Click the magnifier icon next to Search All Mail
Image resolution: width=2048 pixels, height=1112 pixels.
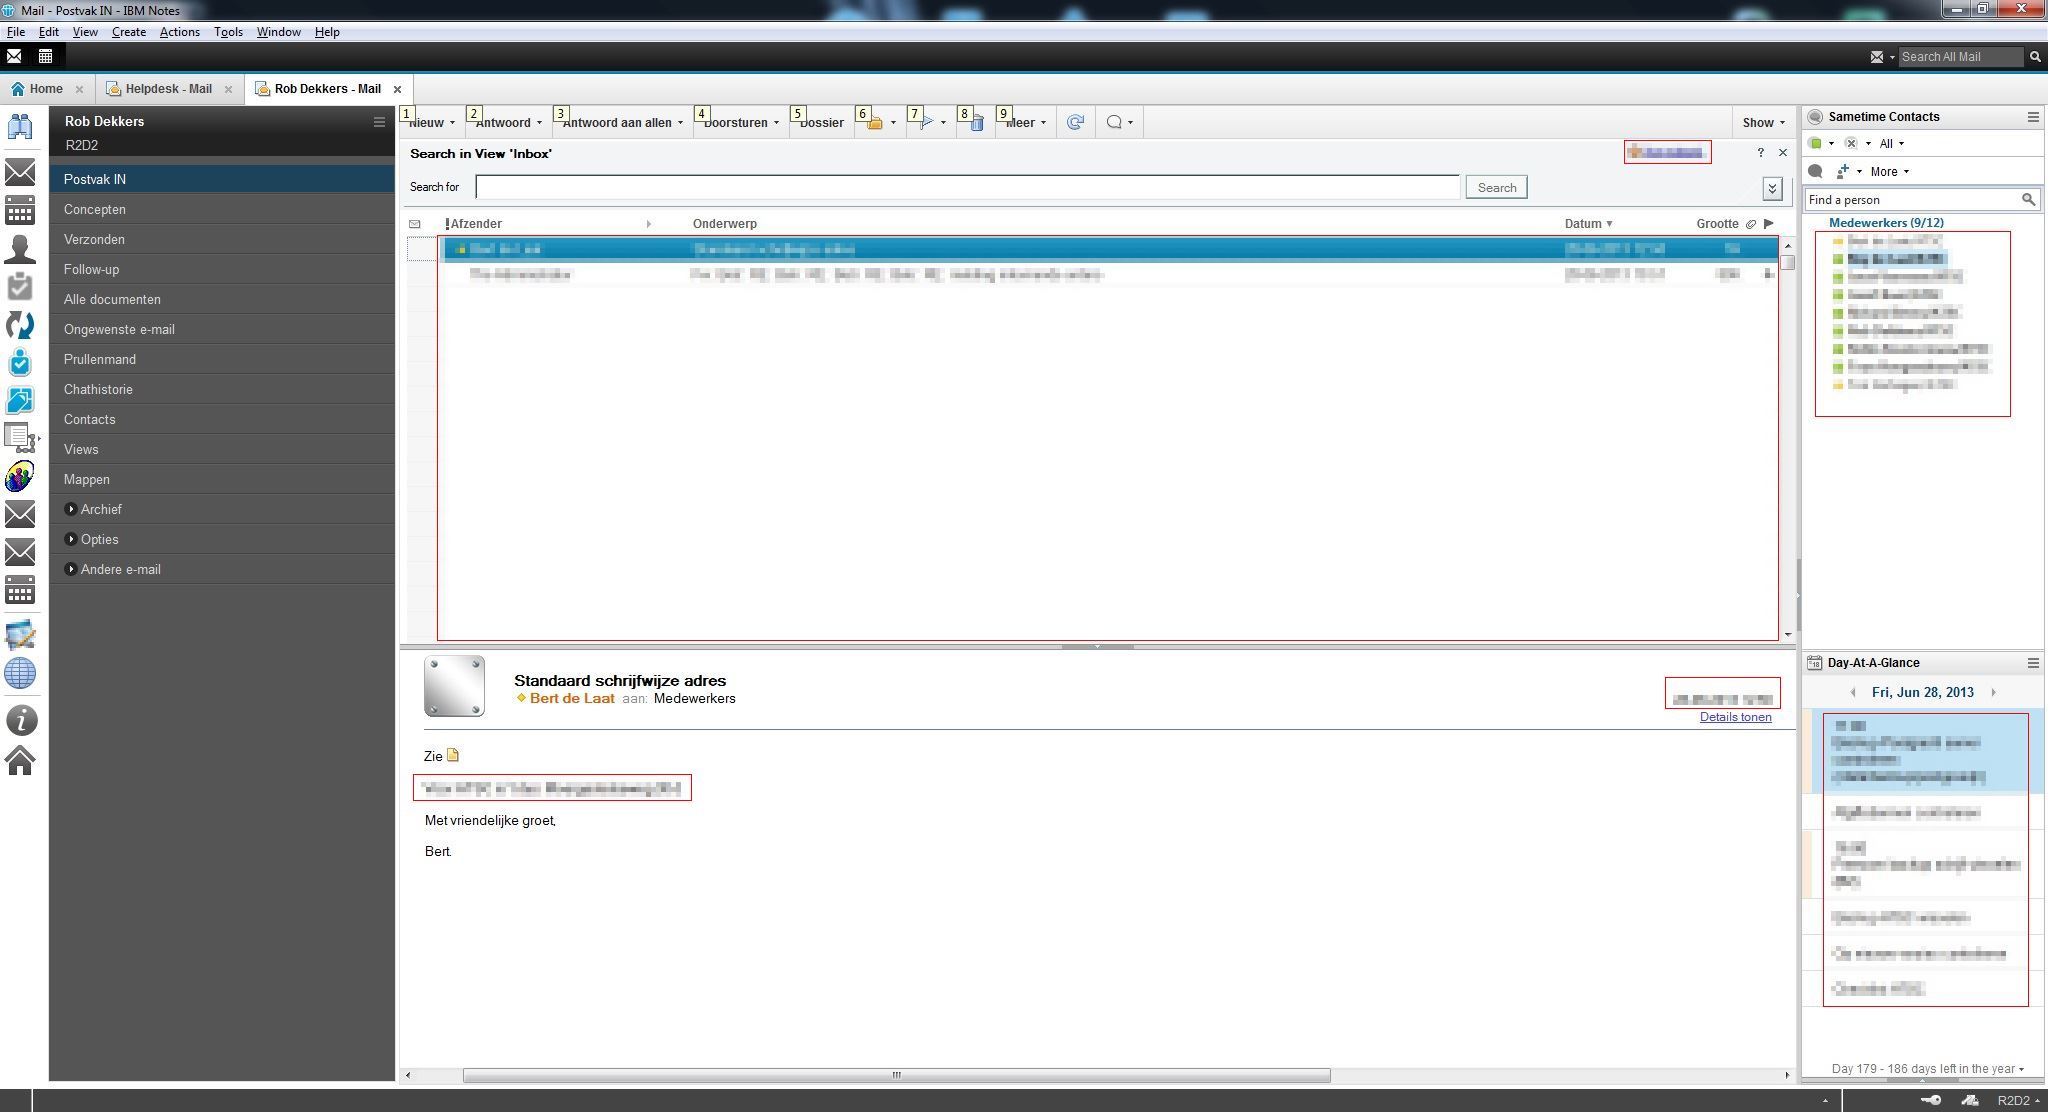click(x=2035, y=57)
